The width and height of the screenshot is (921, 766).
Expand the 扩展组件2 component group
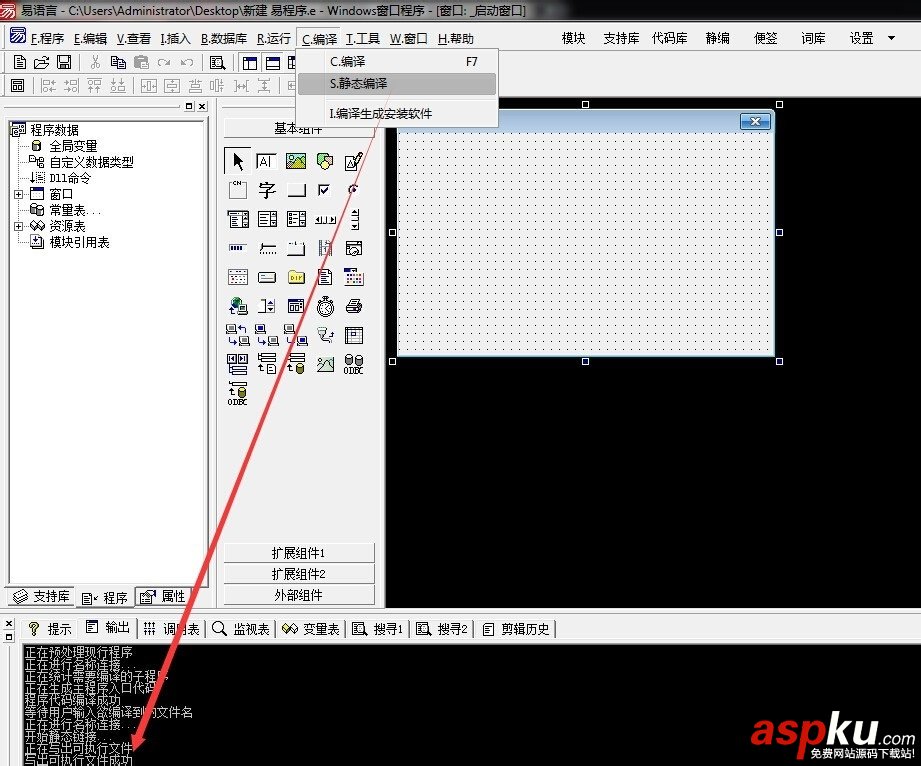click(x=298, y=574)
